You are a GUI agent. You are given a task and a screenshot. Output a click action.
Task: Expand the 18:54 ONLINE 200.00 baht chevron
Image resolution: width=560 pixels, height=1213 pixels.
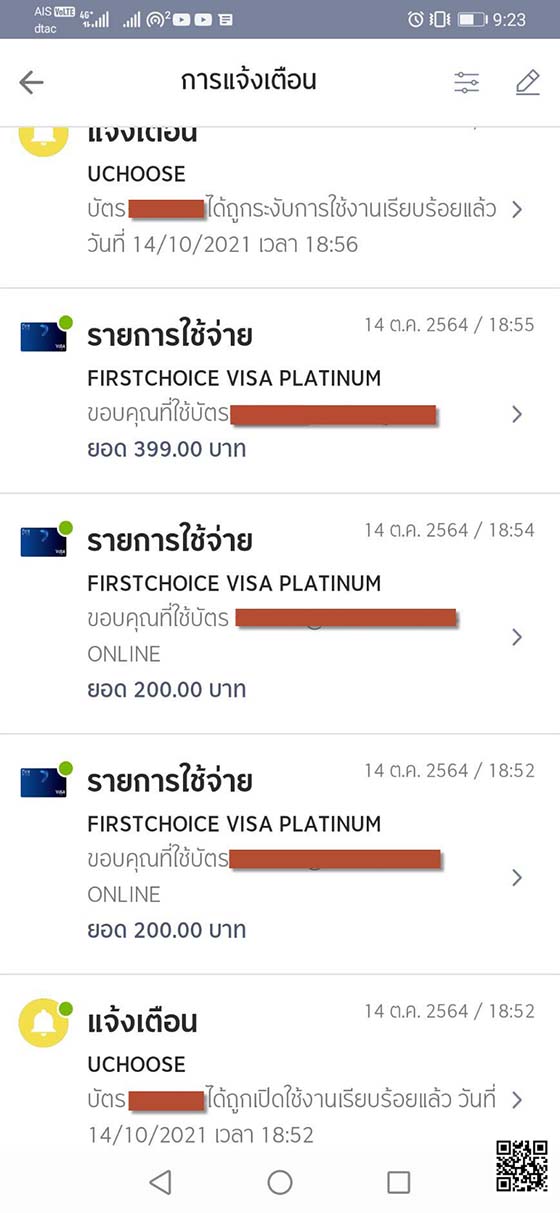pos(517,637)
